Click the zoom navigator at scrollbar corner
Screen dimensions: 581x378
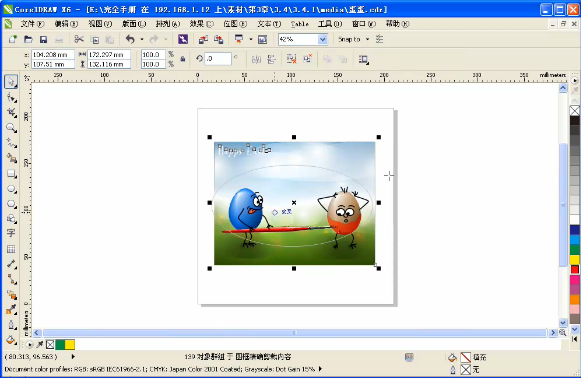(562, 332)
